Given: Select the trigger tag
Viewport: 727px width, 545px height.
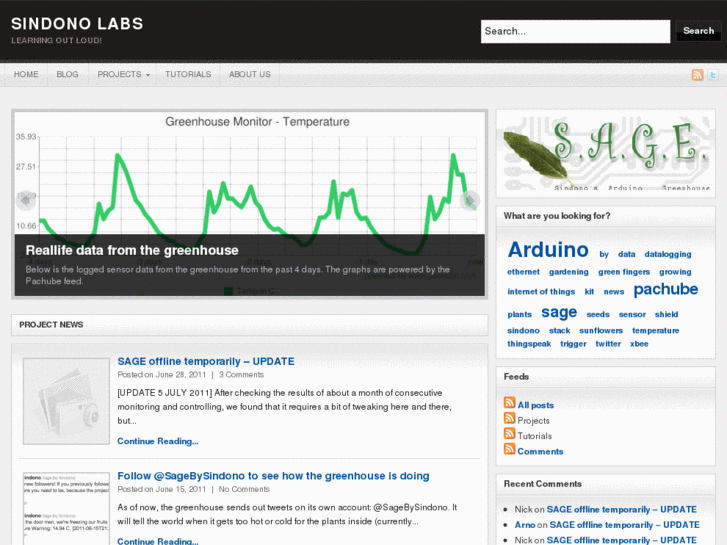Looking at the screenshot, I should tap(573, 344).
